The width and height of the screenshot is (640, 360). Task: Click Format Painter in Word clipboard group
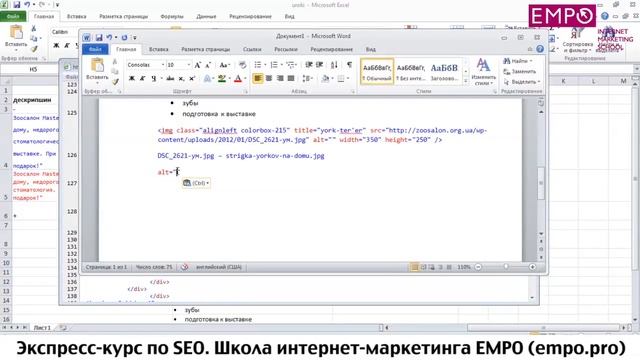pos(115,82)
